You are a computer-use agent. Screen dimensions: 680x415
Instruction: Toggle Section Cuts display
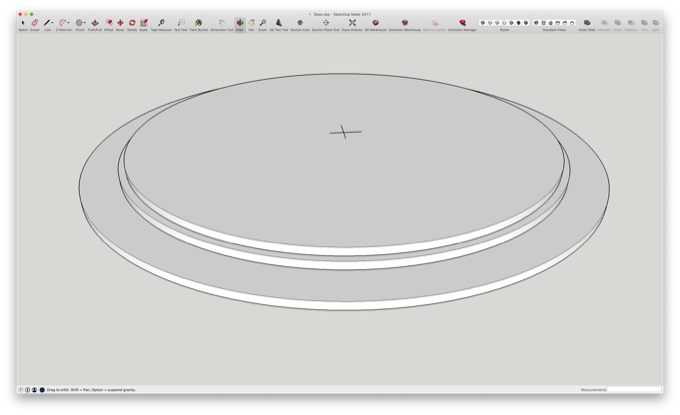click(300, 23)
